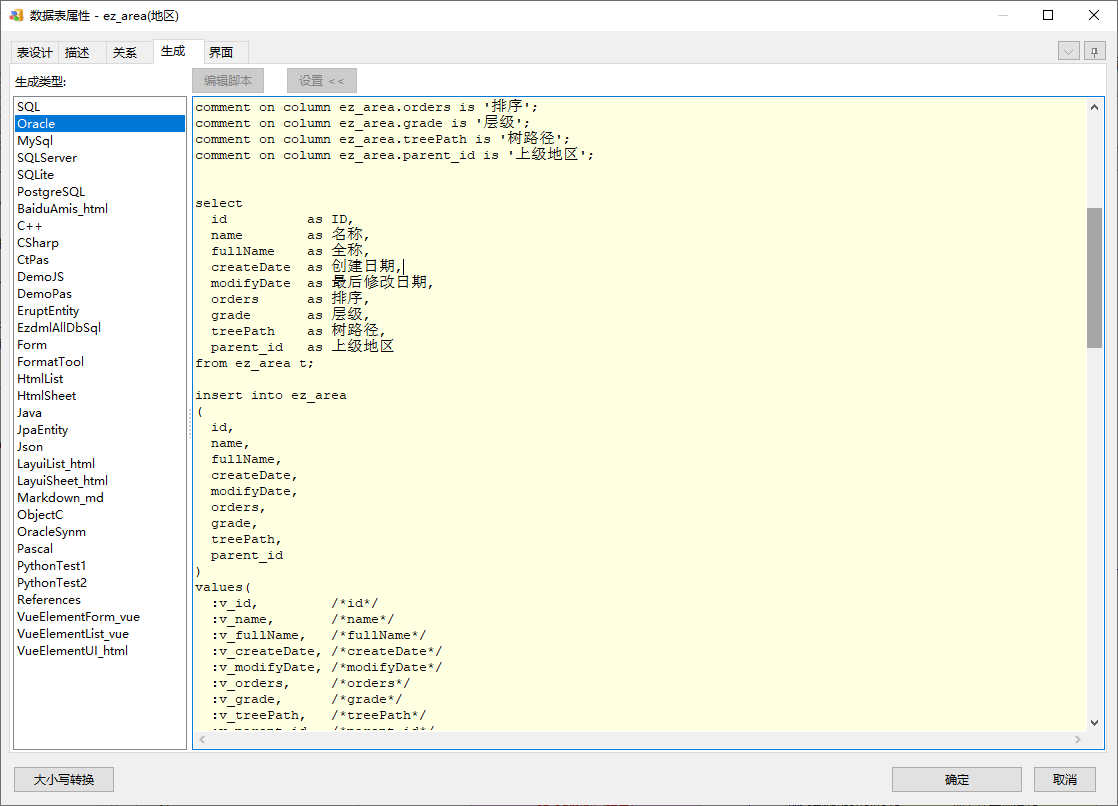Select DemoJS template

click(100, 277)
